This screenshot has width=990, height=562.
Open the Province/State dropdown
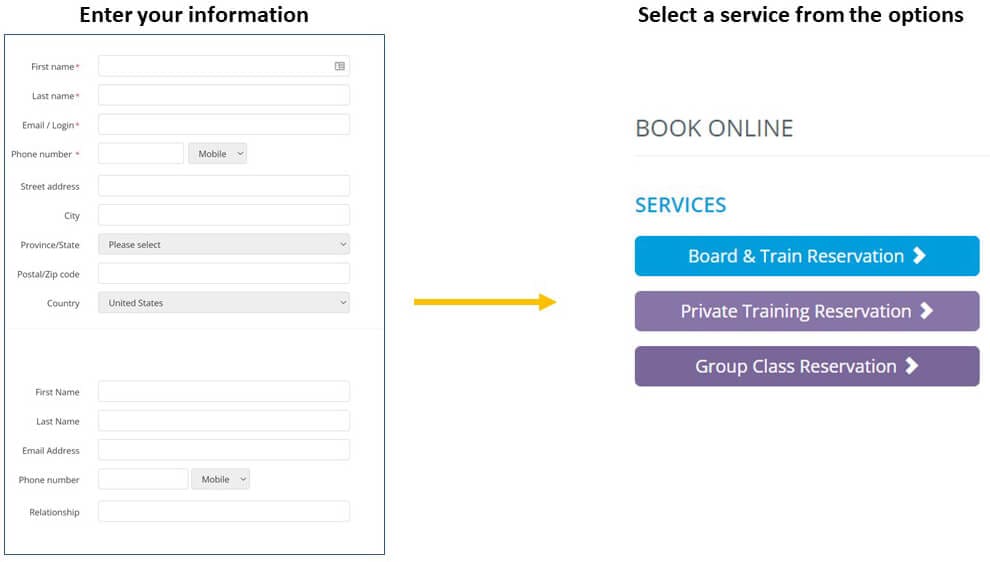point(224,245)
